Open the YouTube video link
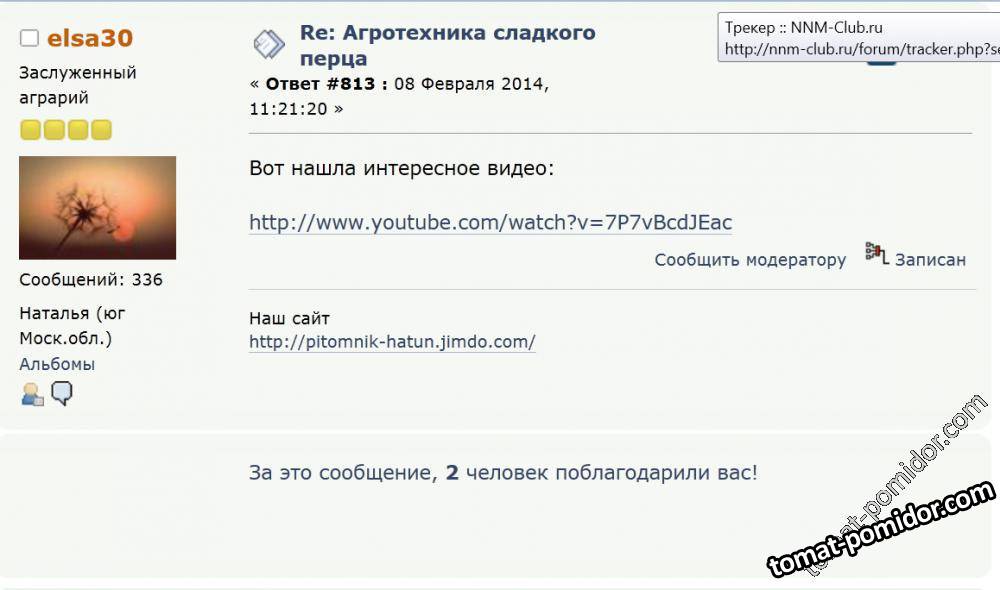This screenshot has height=590, width=1000. (x=490, y=222)
